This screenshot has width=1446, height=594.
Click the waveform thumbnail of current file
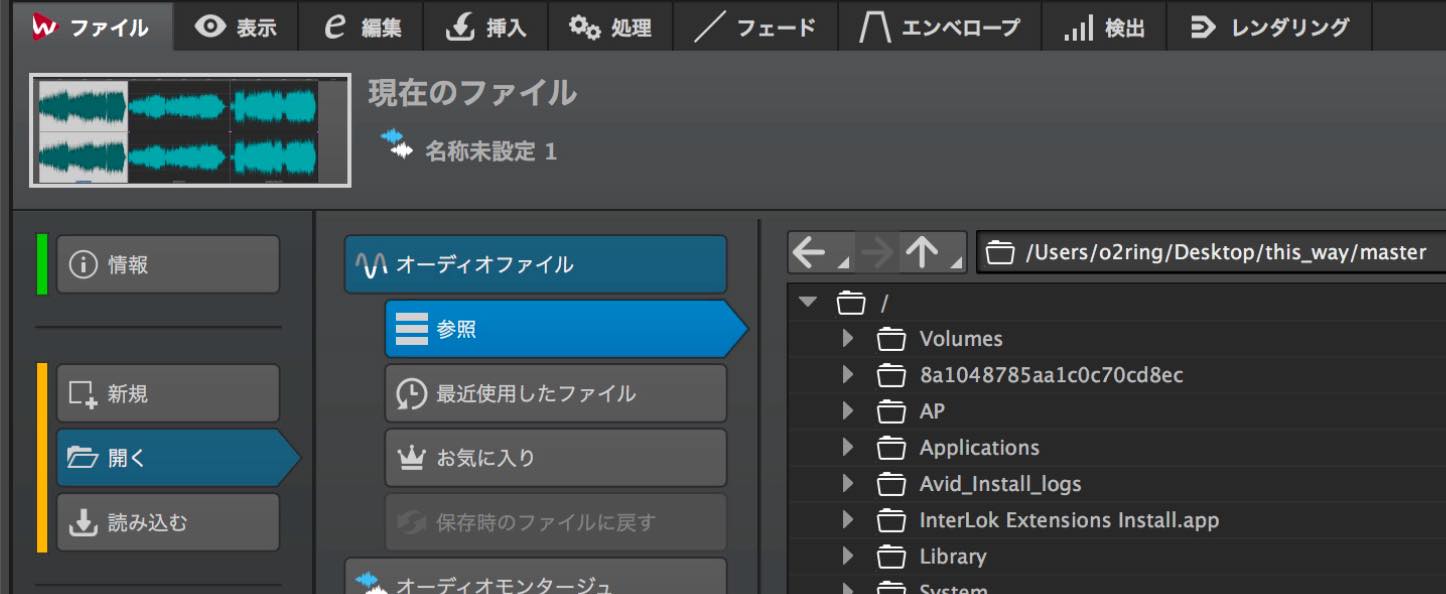pyautogui.click(x=190, y=130)
